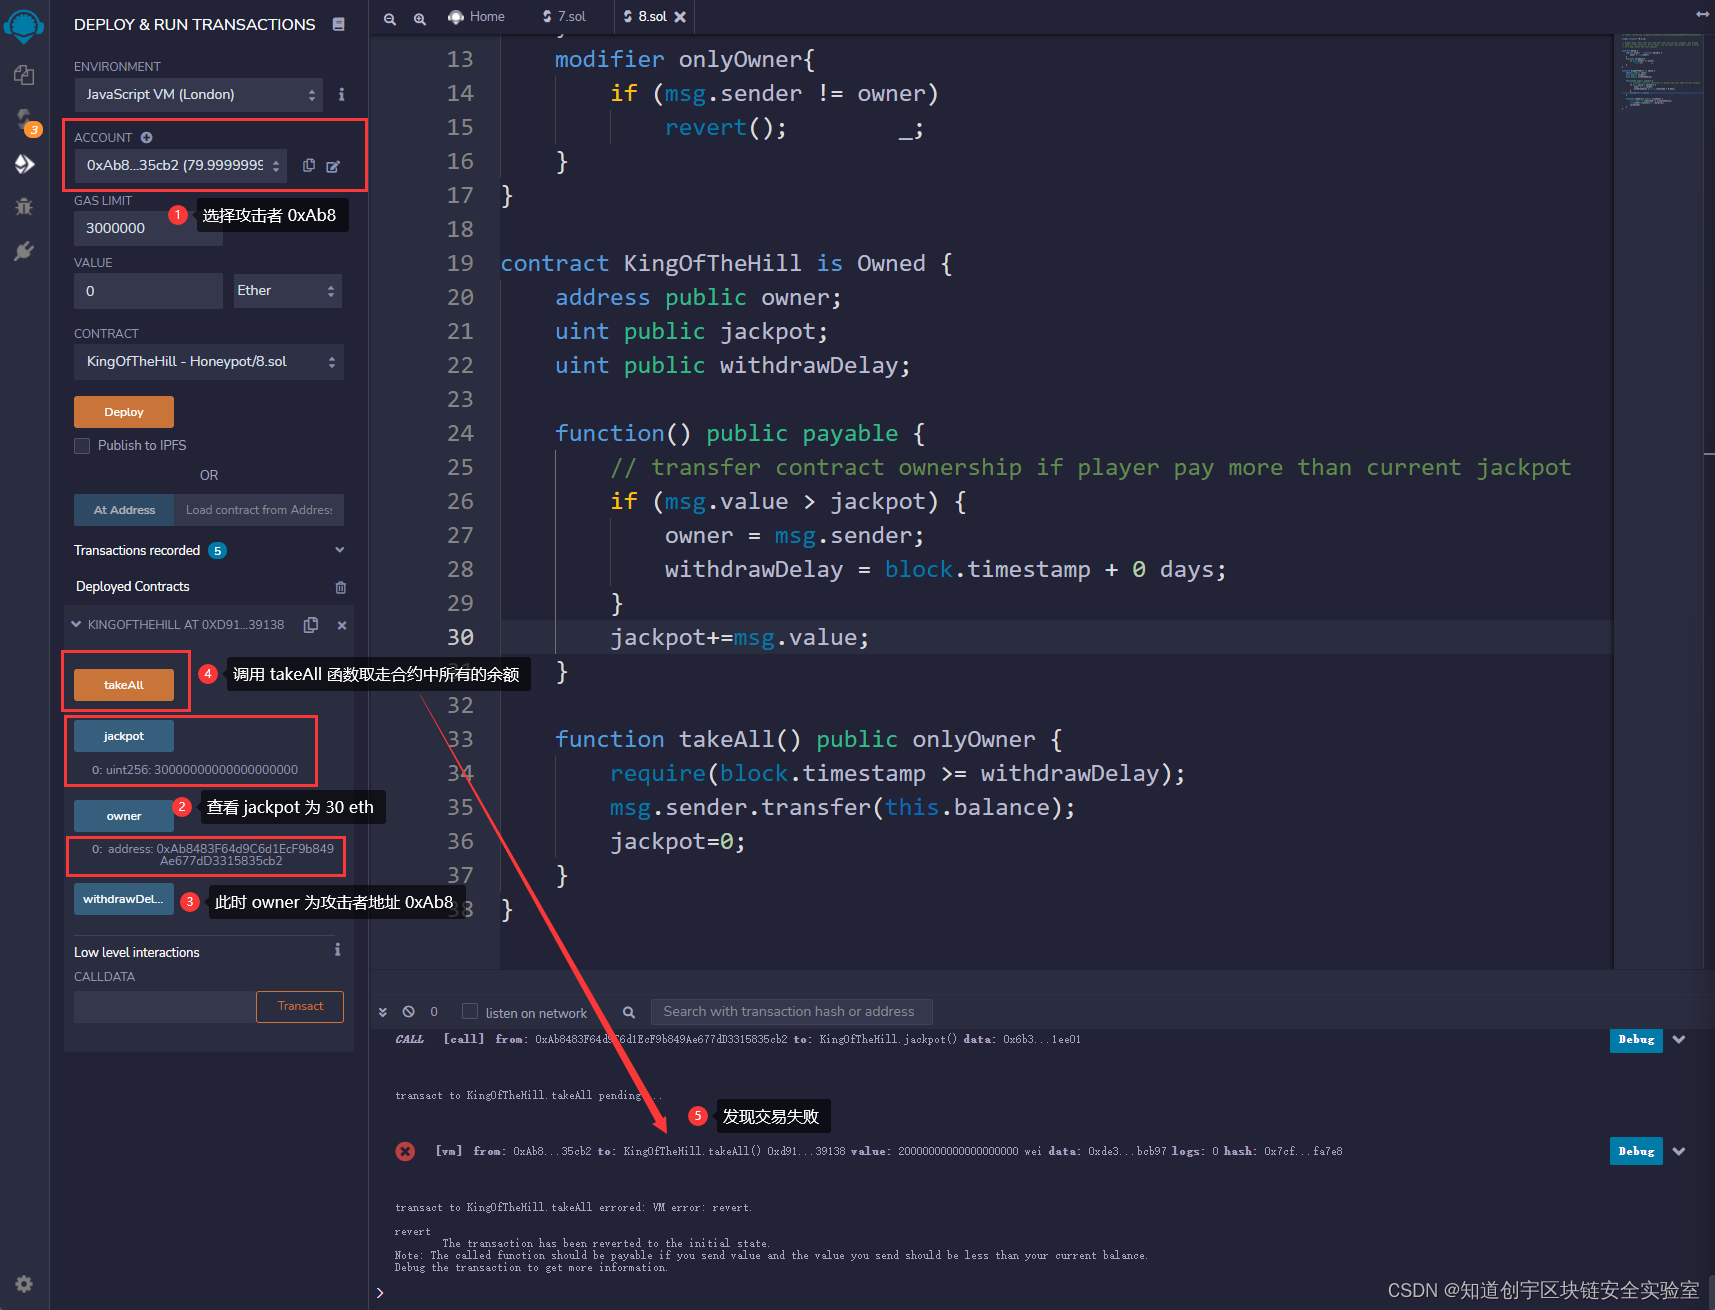1715x1310 pixels.
Task: Remove the deployed KingOfTheHill instance
Action: coord(342,625)
